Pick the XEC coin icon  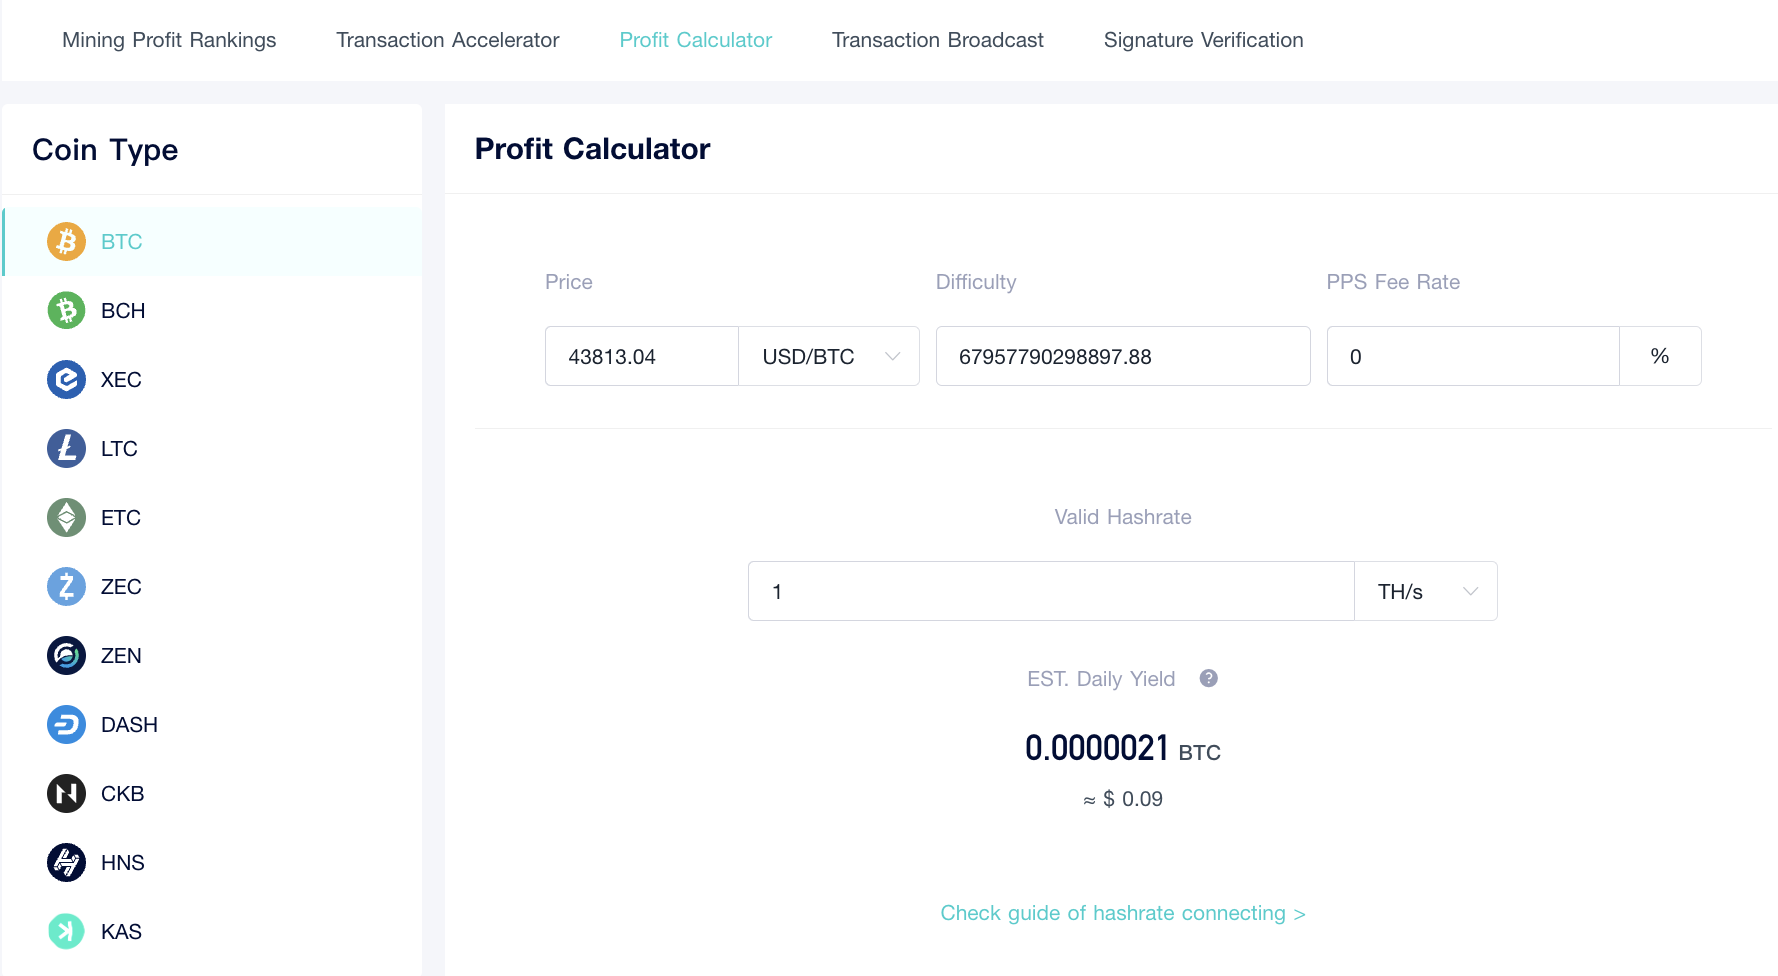[x=66, y=379]
